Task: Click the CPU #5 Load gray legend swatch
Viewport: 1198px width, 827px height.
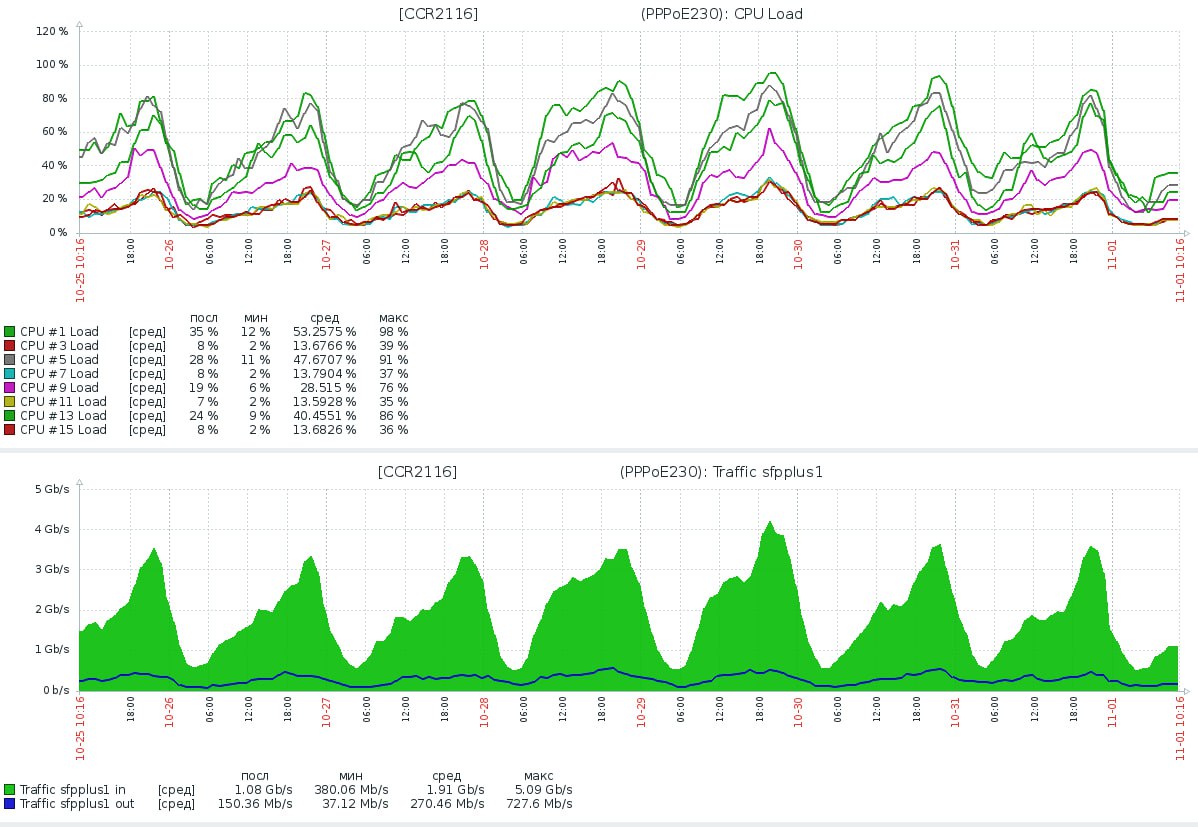Action: tap(9, 359)
